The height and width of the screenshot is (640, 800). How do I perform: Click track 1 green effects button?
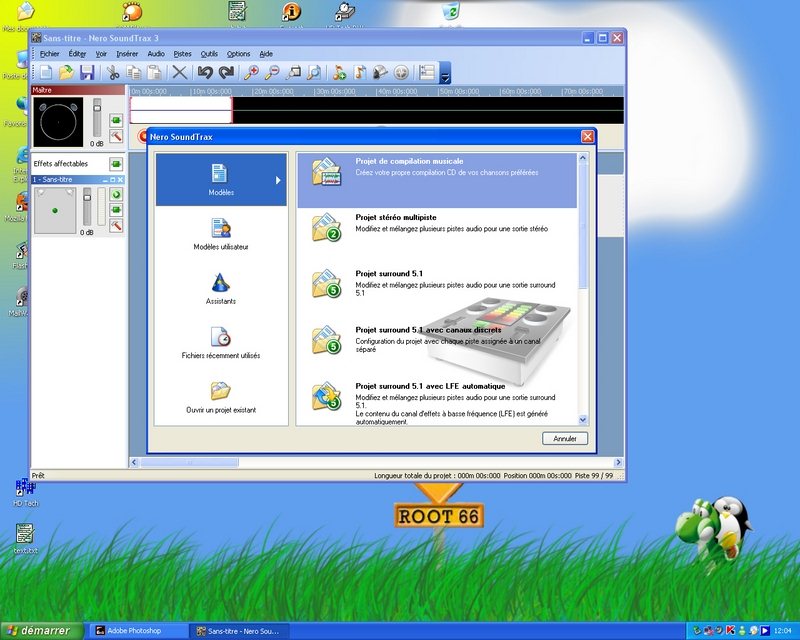click(116, 210)
